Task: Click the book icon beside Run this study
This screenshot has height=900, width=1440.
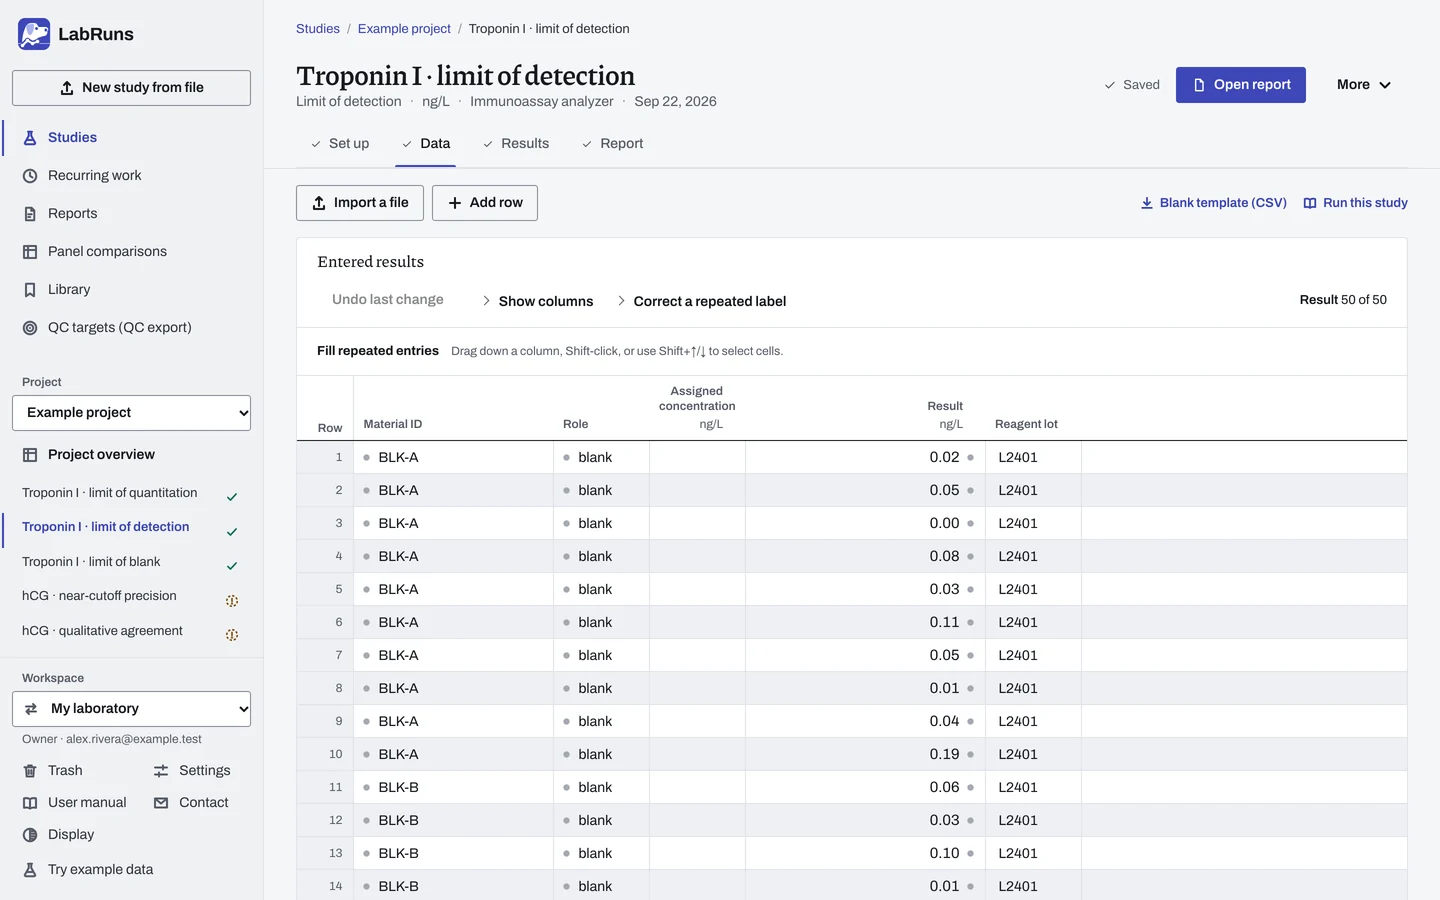Action: pos(1310,203)
